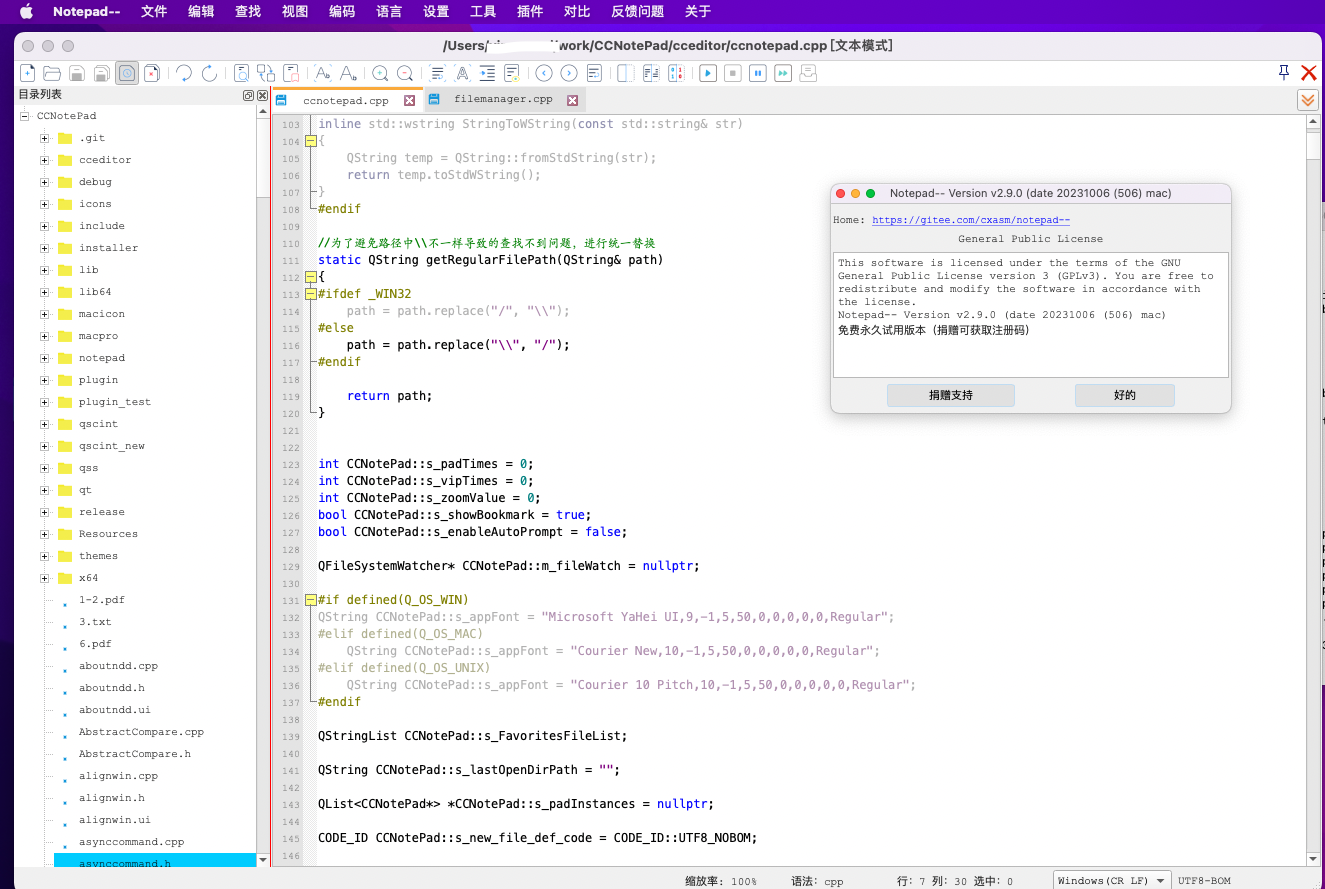Screen dimensions: 1325x889
Task: Expand the installer folder node
Action: pos(45,248)
